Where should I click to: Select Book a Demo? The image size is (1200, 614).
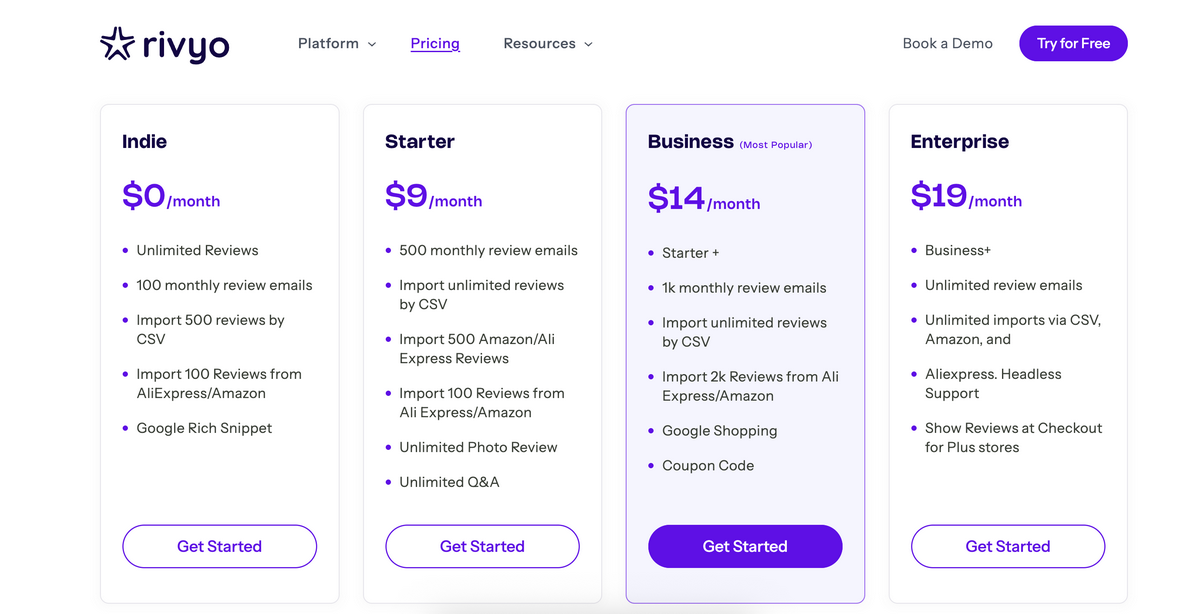(x=947, y=43)
